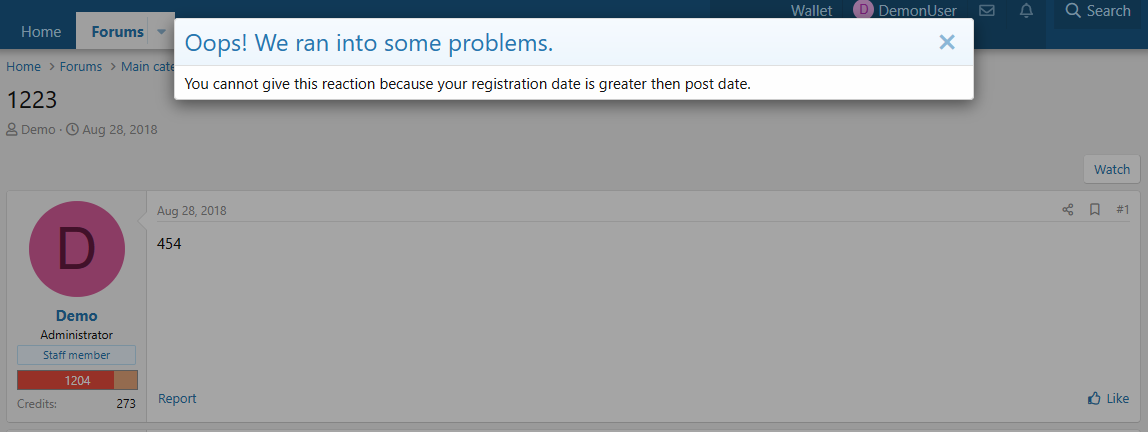Go to the Home navigation tab
Viewport: 1148px width, 432px height.
point(41,32)
